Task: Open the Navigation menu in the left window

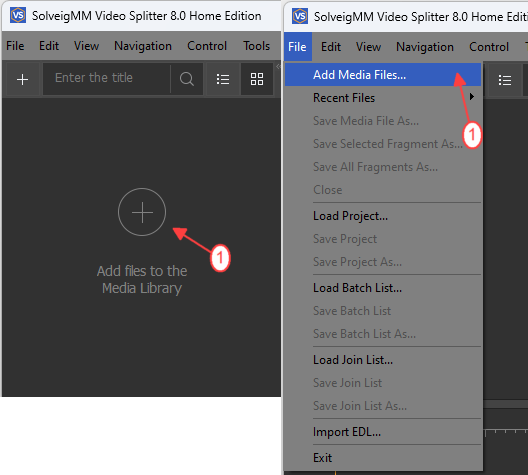Action: (x=143, y=46)
